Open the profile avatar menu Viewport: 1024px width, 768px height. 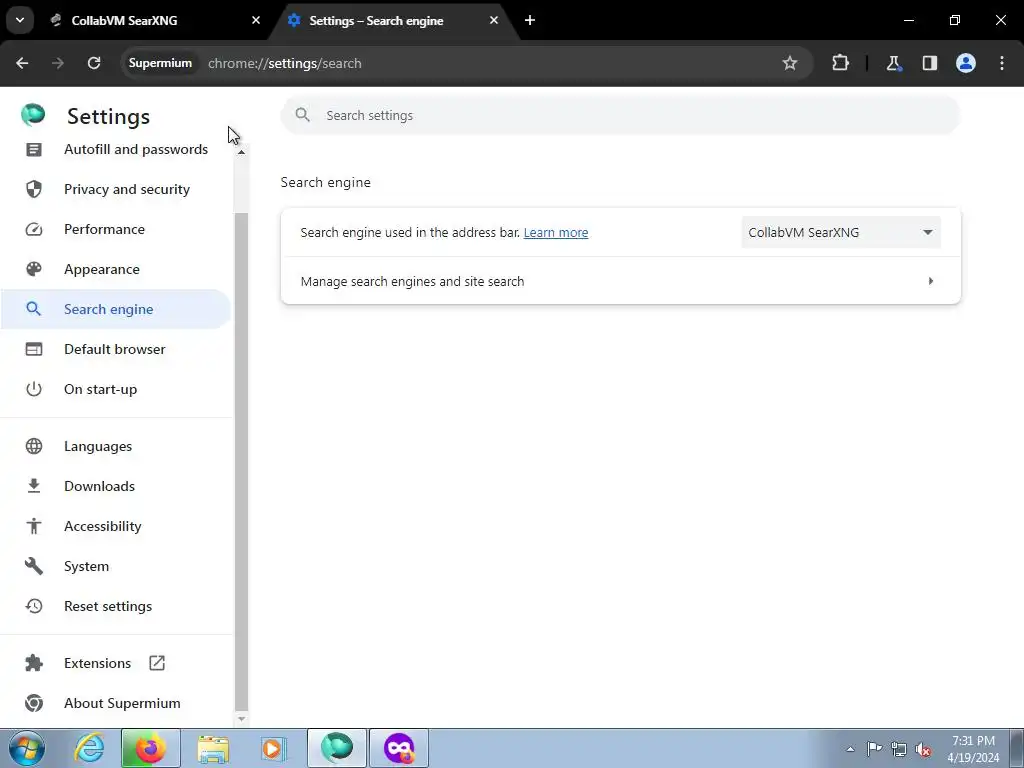[x=966, y=63]
